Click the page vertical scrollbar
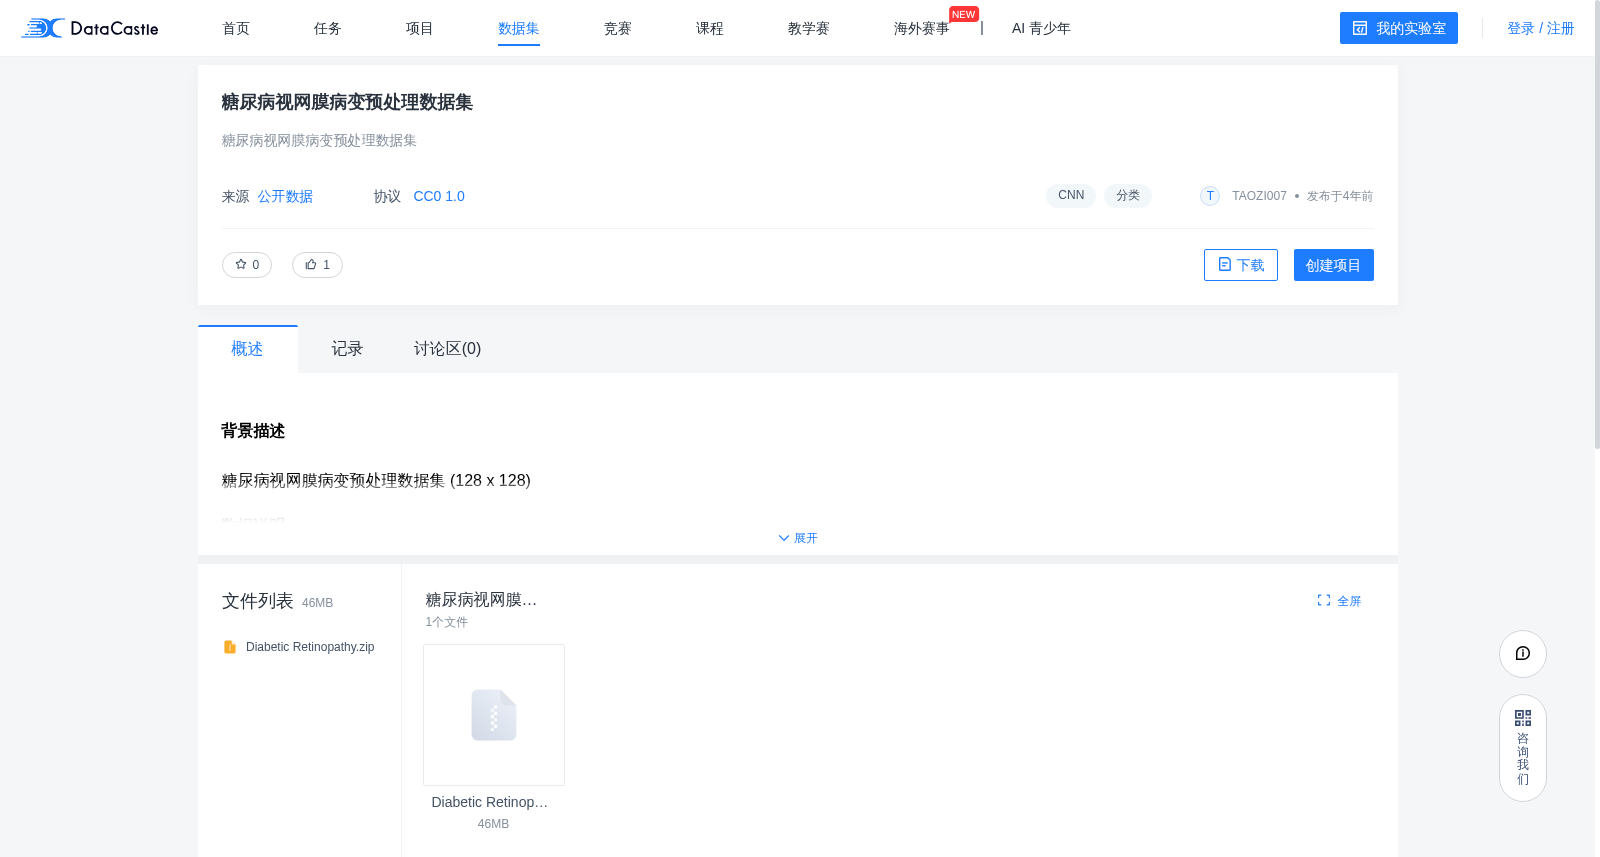 coord(1596,225)
